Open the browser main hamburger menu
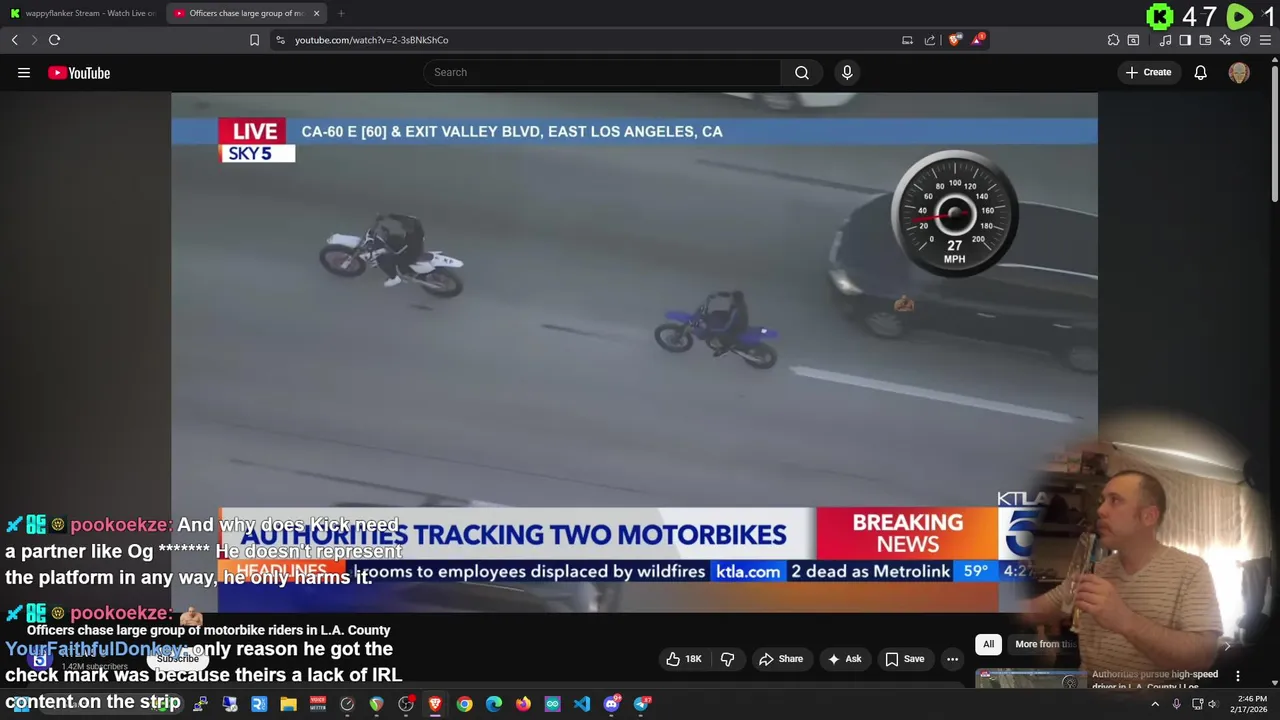The height and width of the screenshot is (720, 1280). (1266, 40)
